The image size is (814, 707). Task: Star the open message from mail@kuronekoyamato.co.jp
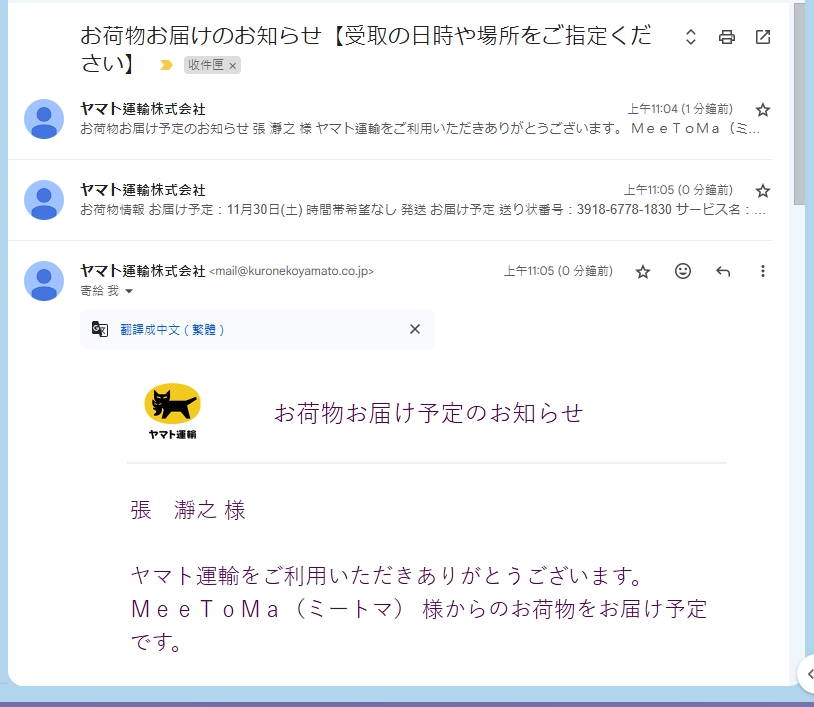(x=643, y=271)
